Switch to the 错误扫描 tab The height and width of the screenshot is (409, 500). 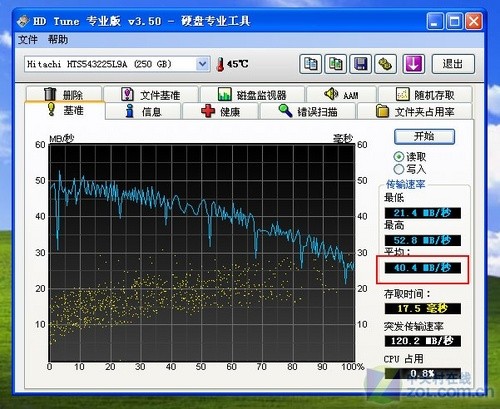tap(307, 111)
